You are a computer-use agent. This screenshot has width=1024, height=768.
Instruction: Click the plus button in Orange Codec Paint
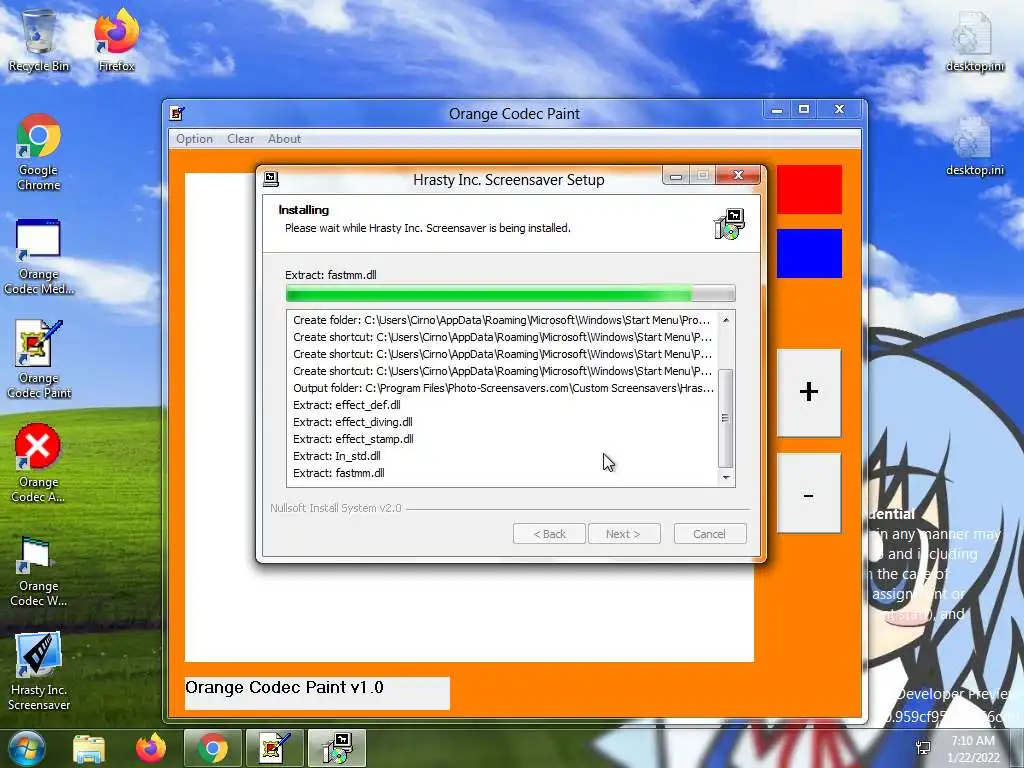point(808,392)
